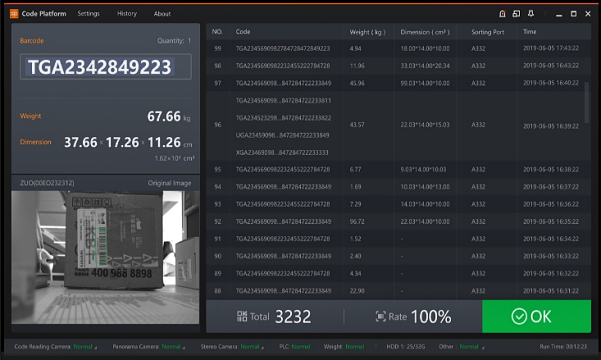
Task: Click the barcode field TGA2342849223
Action: point(106,67)
